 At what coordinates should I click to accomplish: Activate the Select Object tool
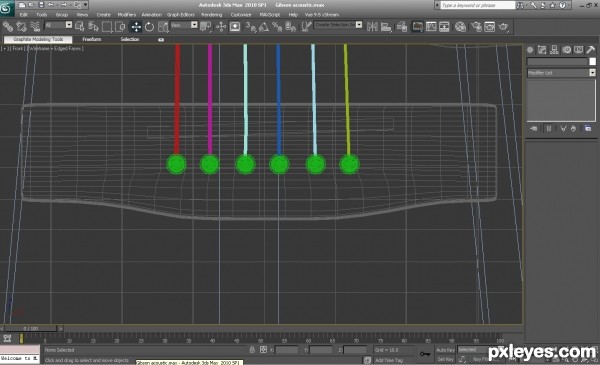[x=80, y=27]
